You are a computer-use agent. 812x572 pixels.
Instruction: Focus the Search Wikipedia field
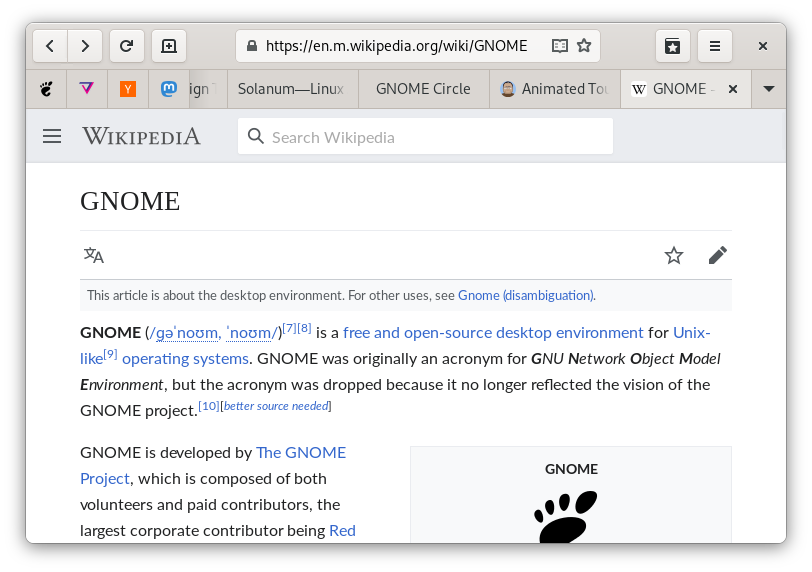[x=425, y=137]
